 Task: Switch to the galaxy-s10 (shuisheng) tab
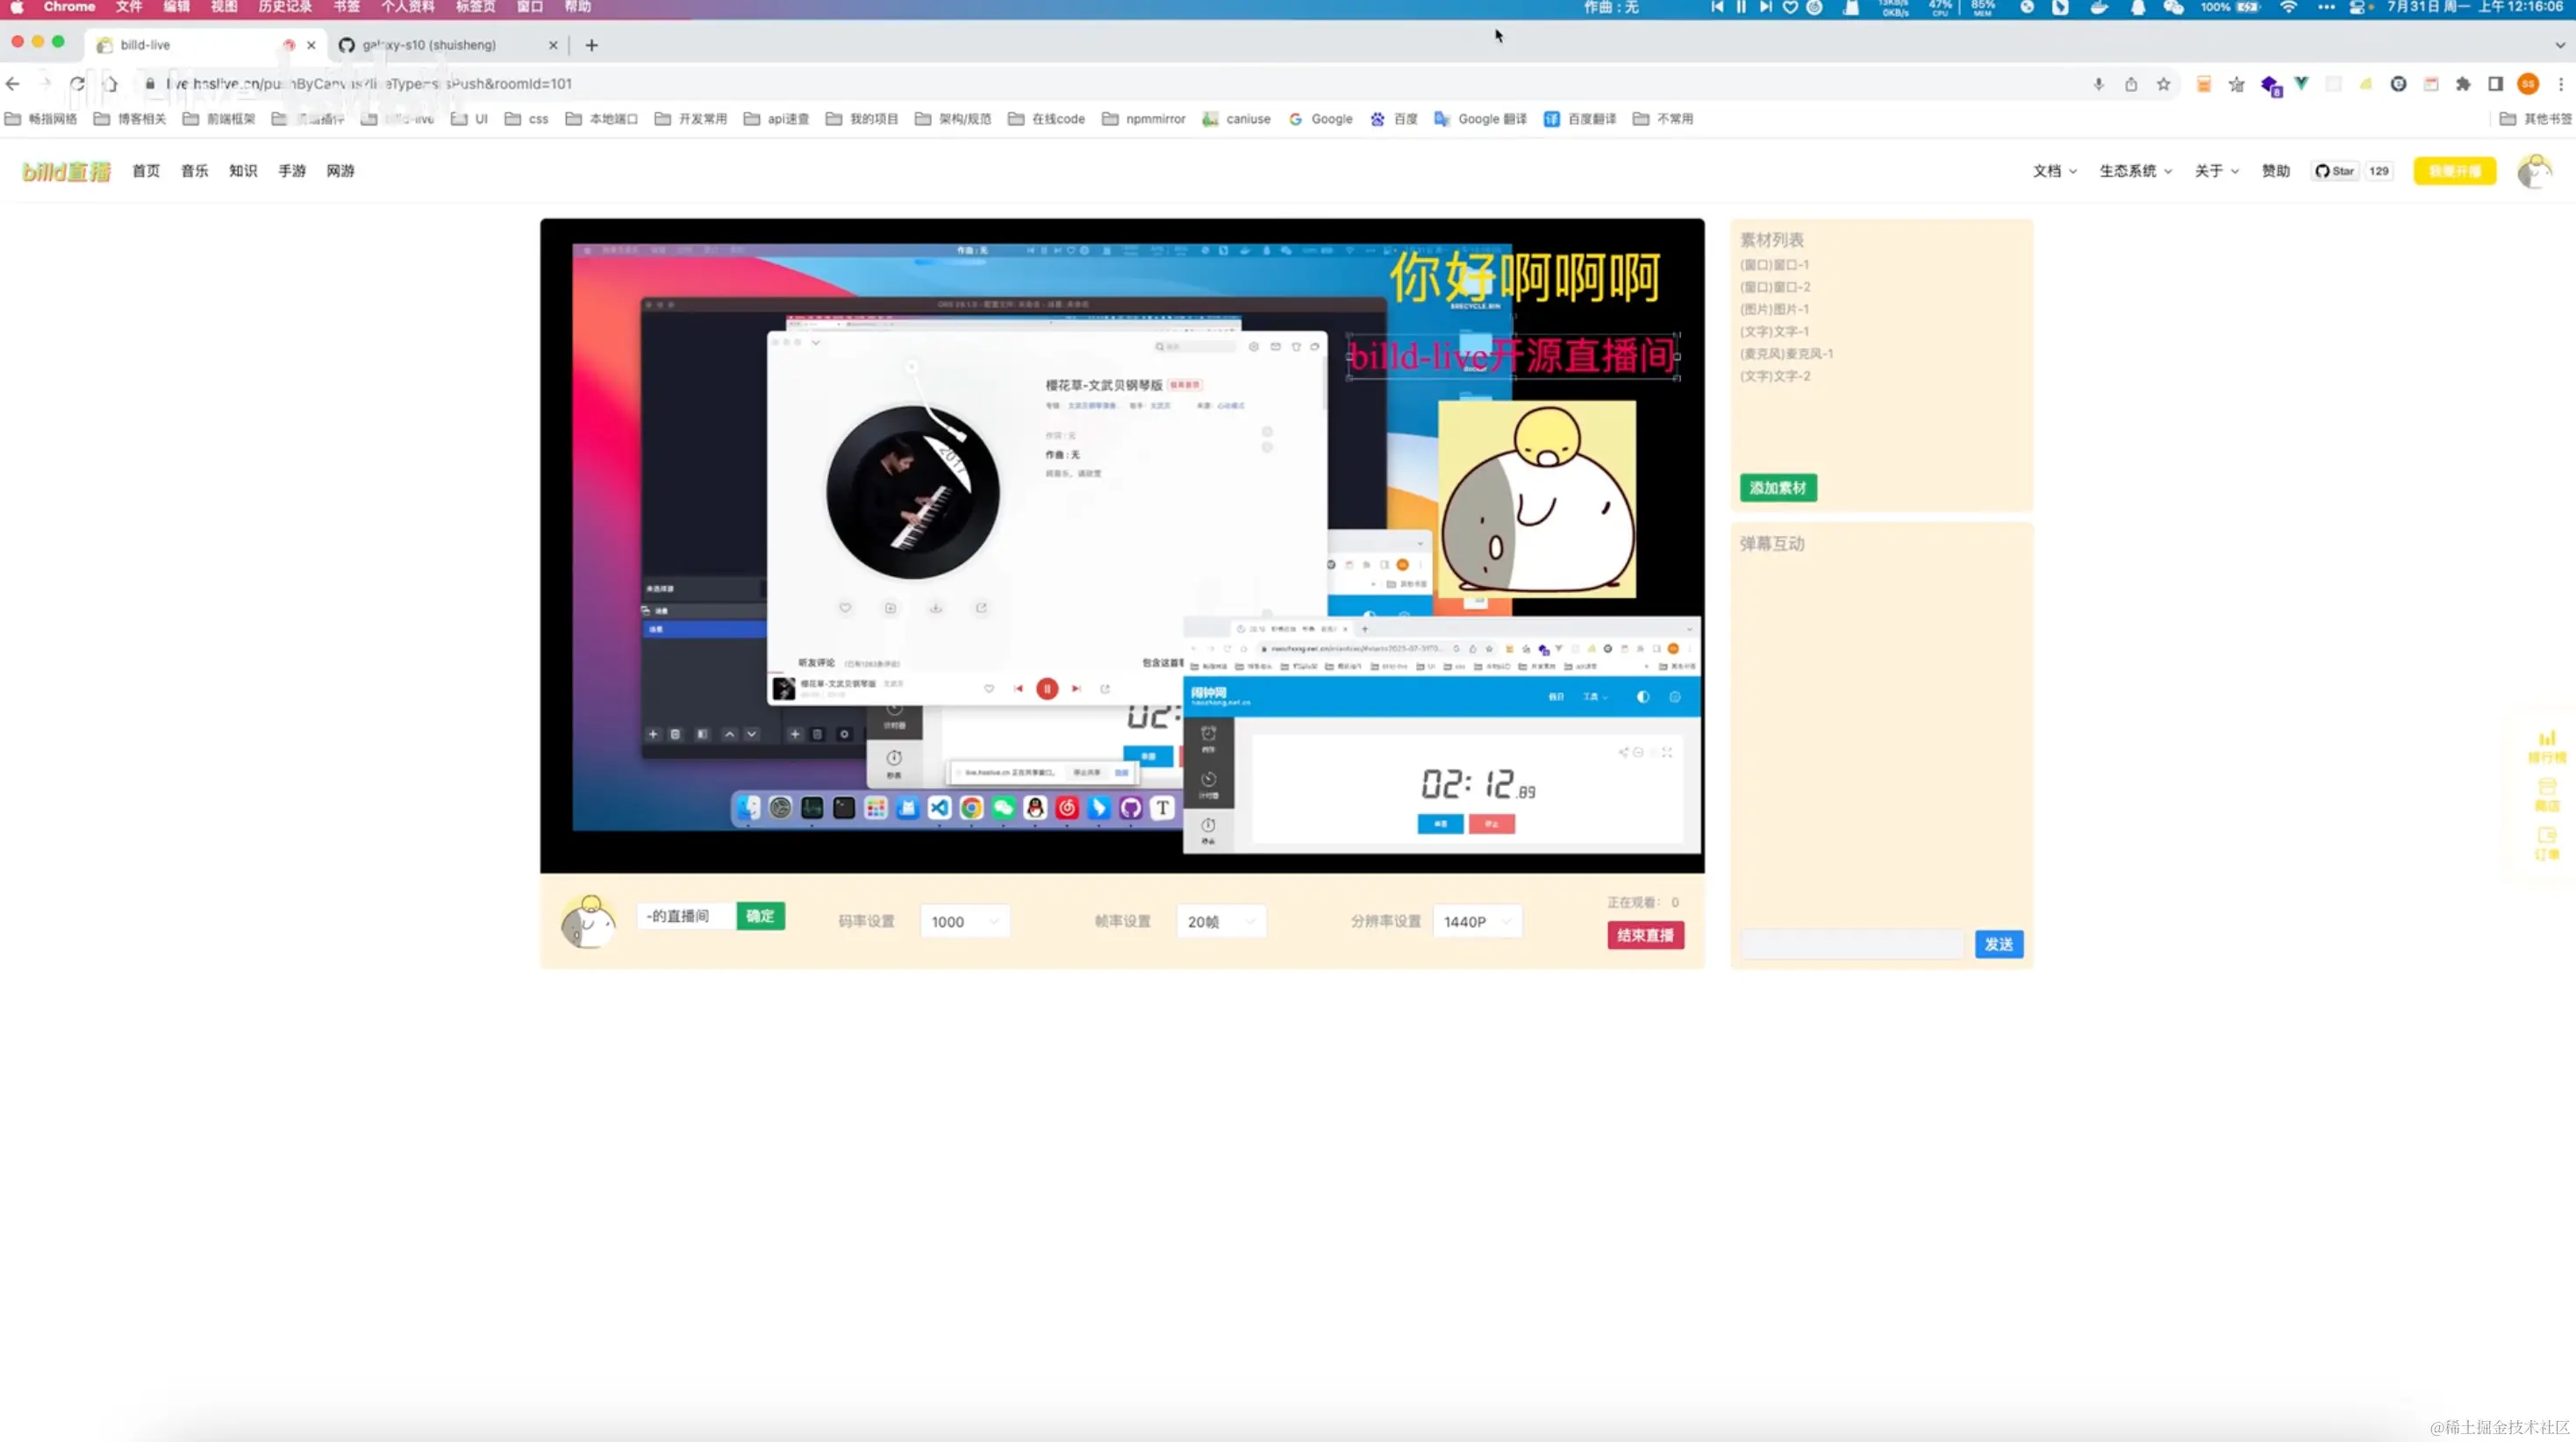coord(448,45)
